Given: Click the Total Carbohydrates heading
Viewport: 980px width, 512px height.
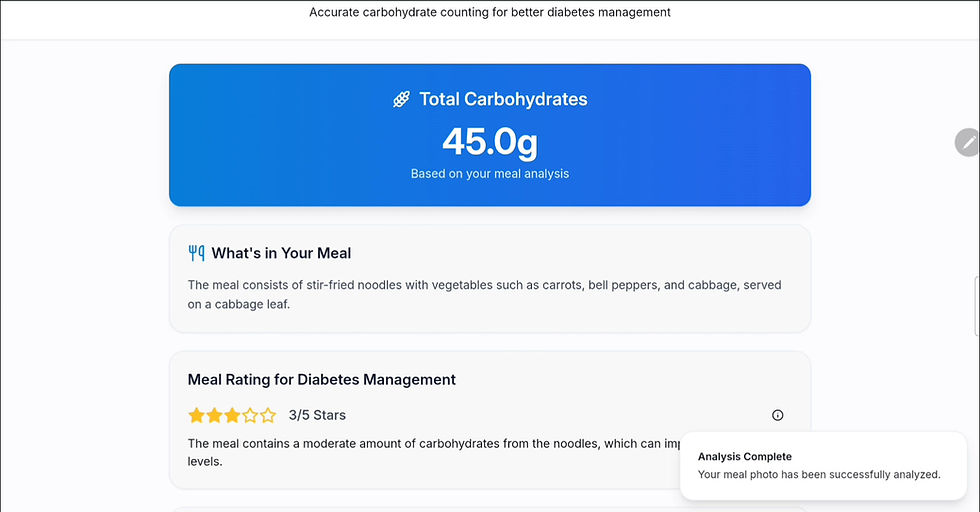Looking at the screenshot, I should pos(503,99).
